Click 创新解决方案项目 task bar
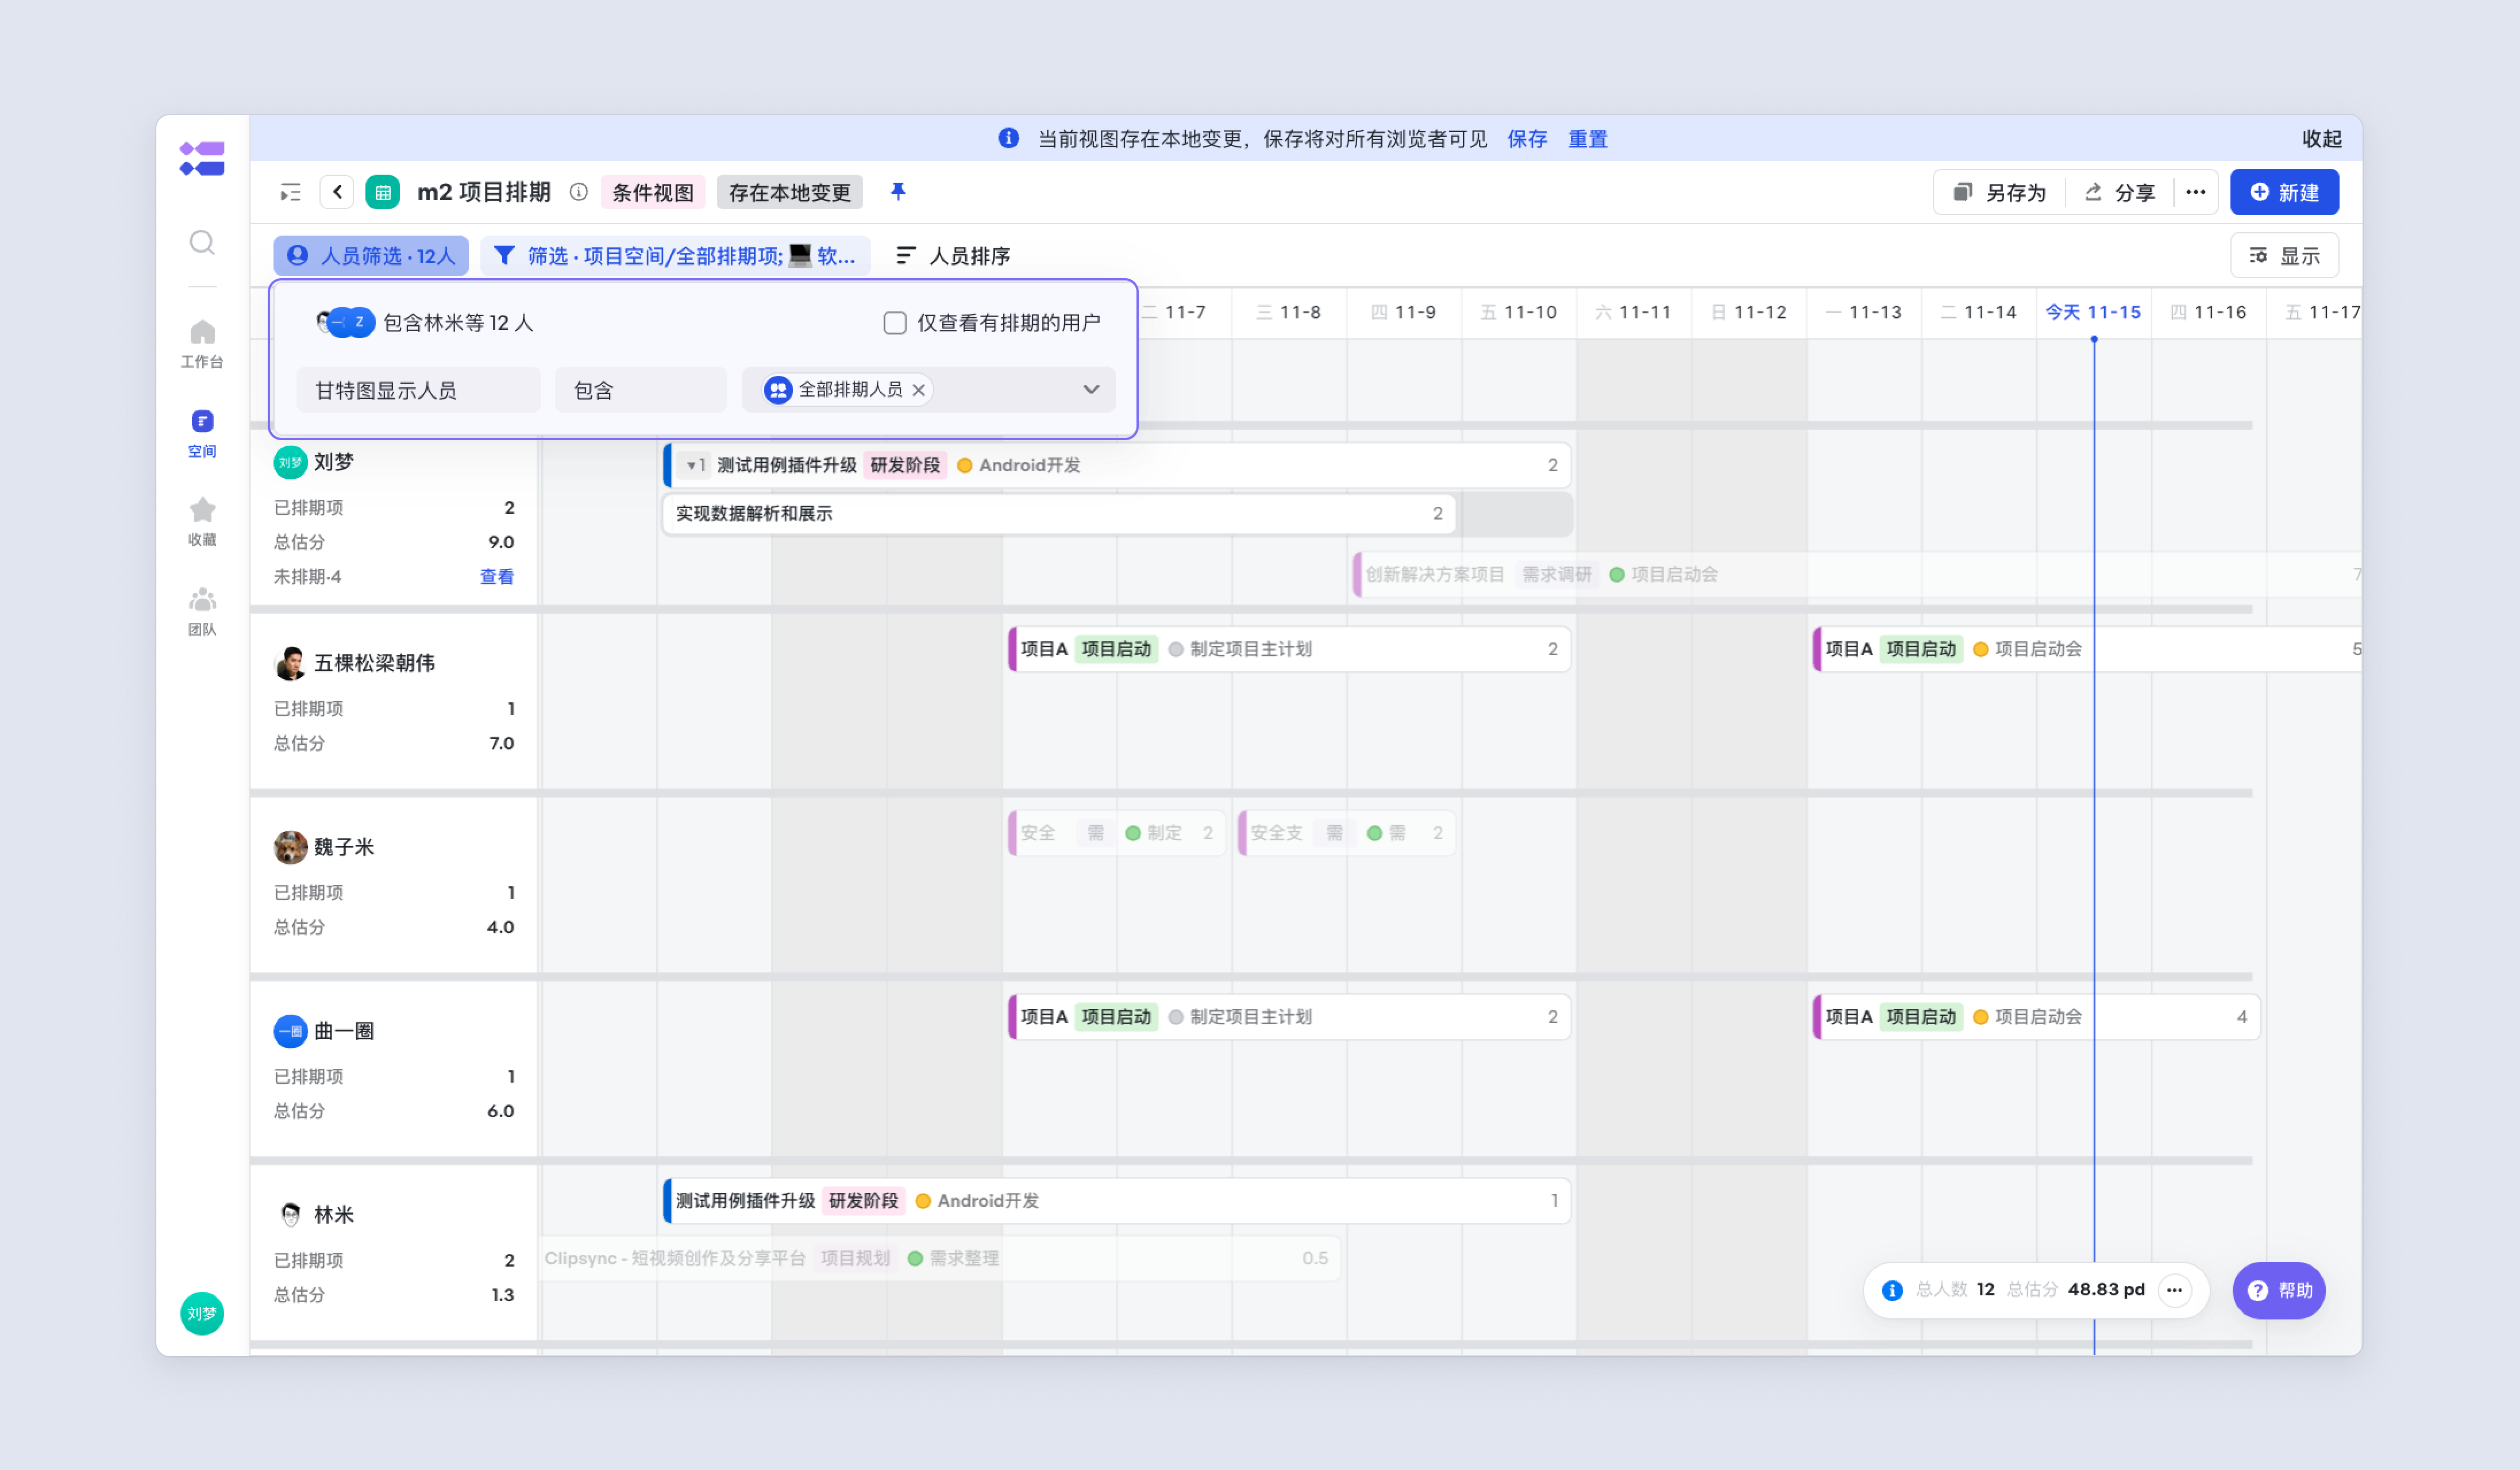The height and width of the screenshot is (1470, 2520). (1856, 574)
